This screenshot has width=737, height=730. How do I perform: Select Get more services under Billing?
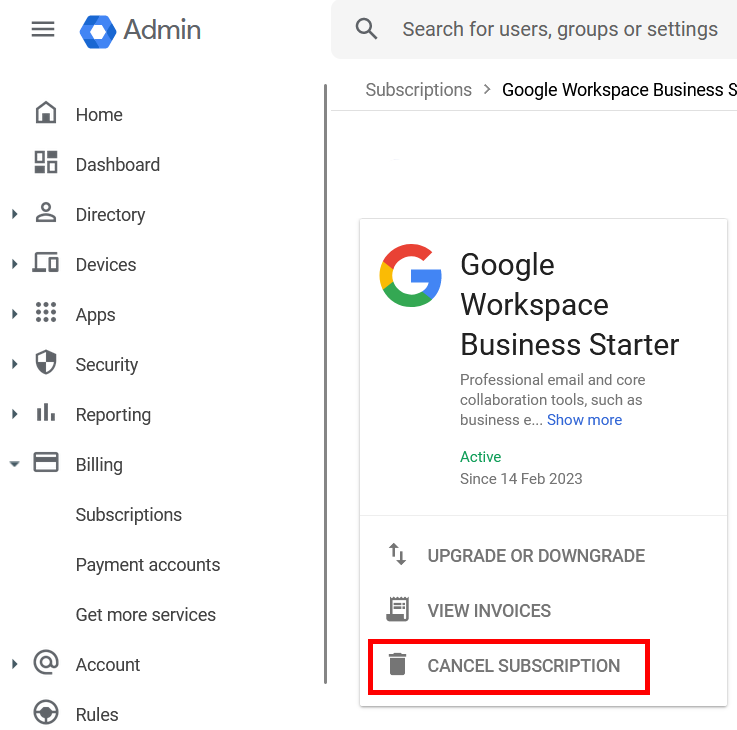[x=146, y=614]
